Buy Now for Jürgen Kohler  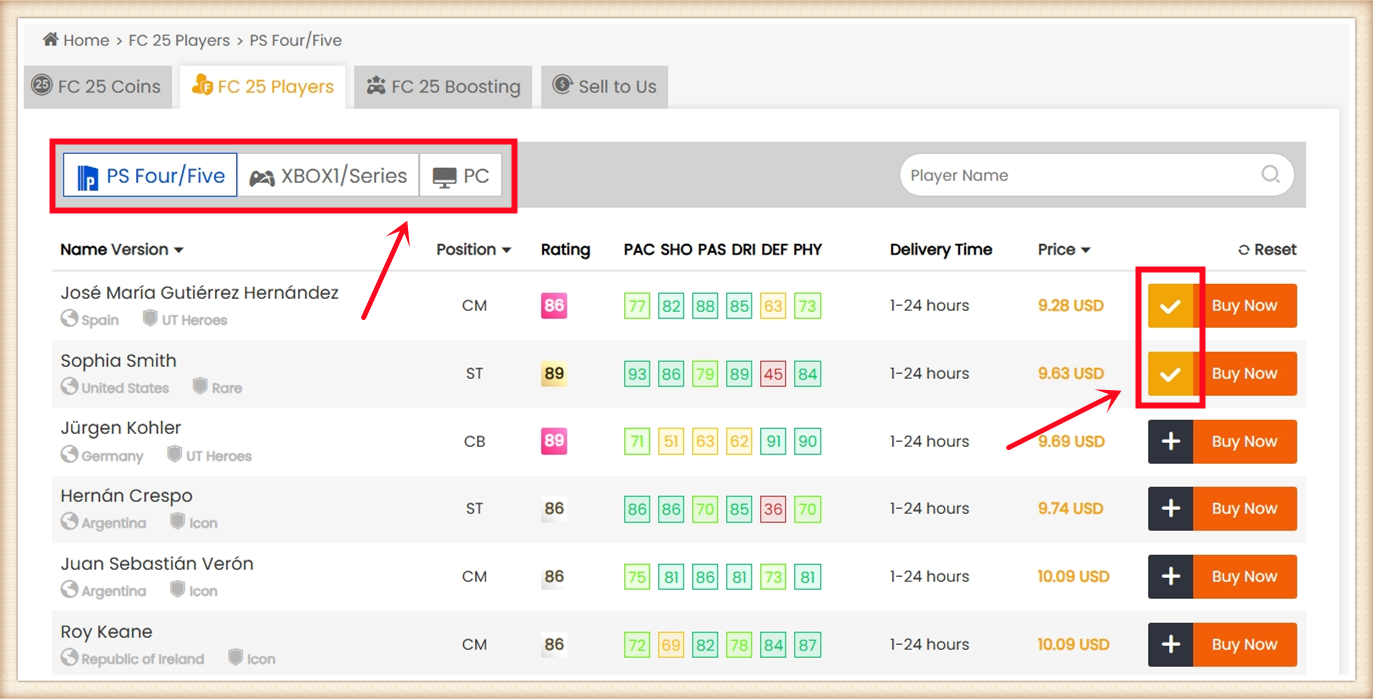click(x=1245, y=441)
